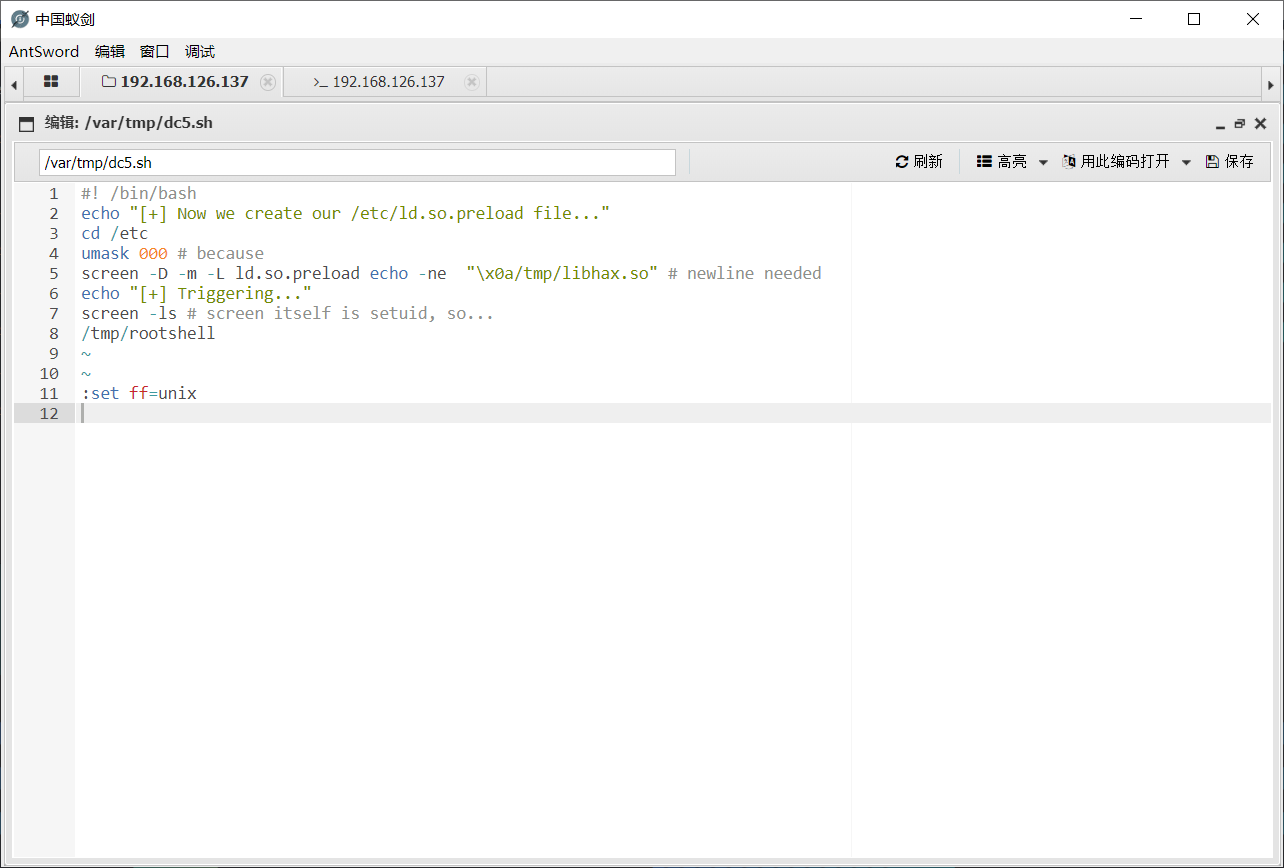Click the 'Now we create our /etc/ld.so.preload' line
Image resolution: width=1284 pixels, height=868 pixels.
point(345,213)
